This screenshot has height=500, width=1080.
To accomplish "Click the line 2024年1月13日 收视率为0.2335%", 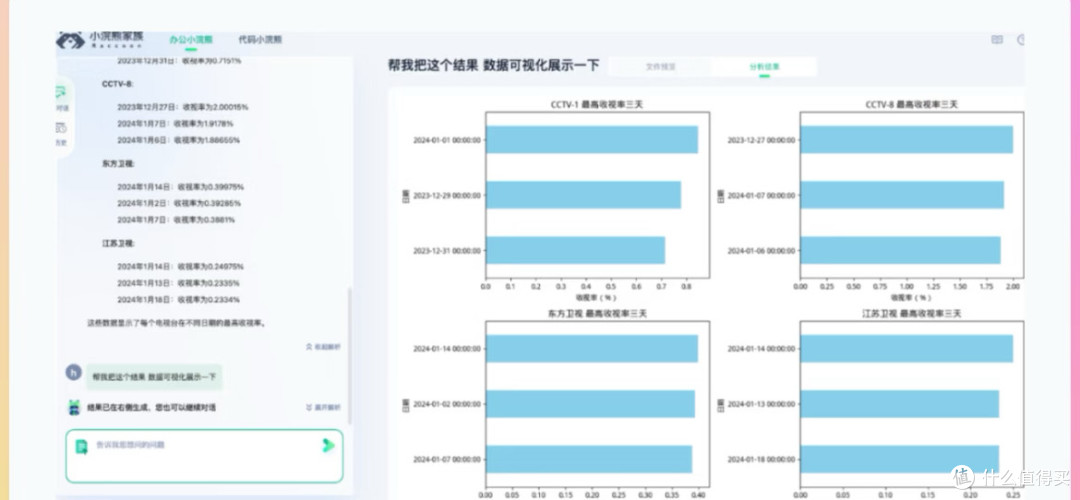I will (178, 283).
